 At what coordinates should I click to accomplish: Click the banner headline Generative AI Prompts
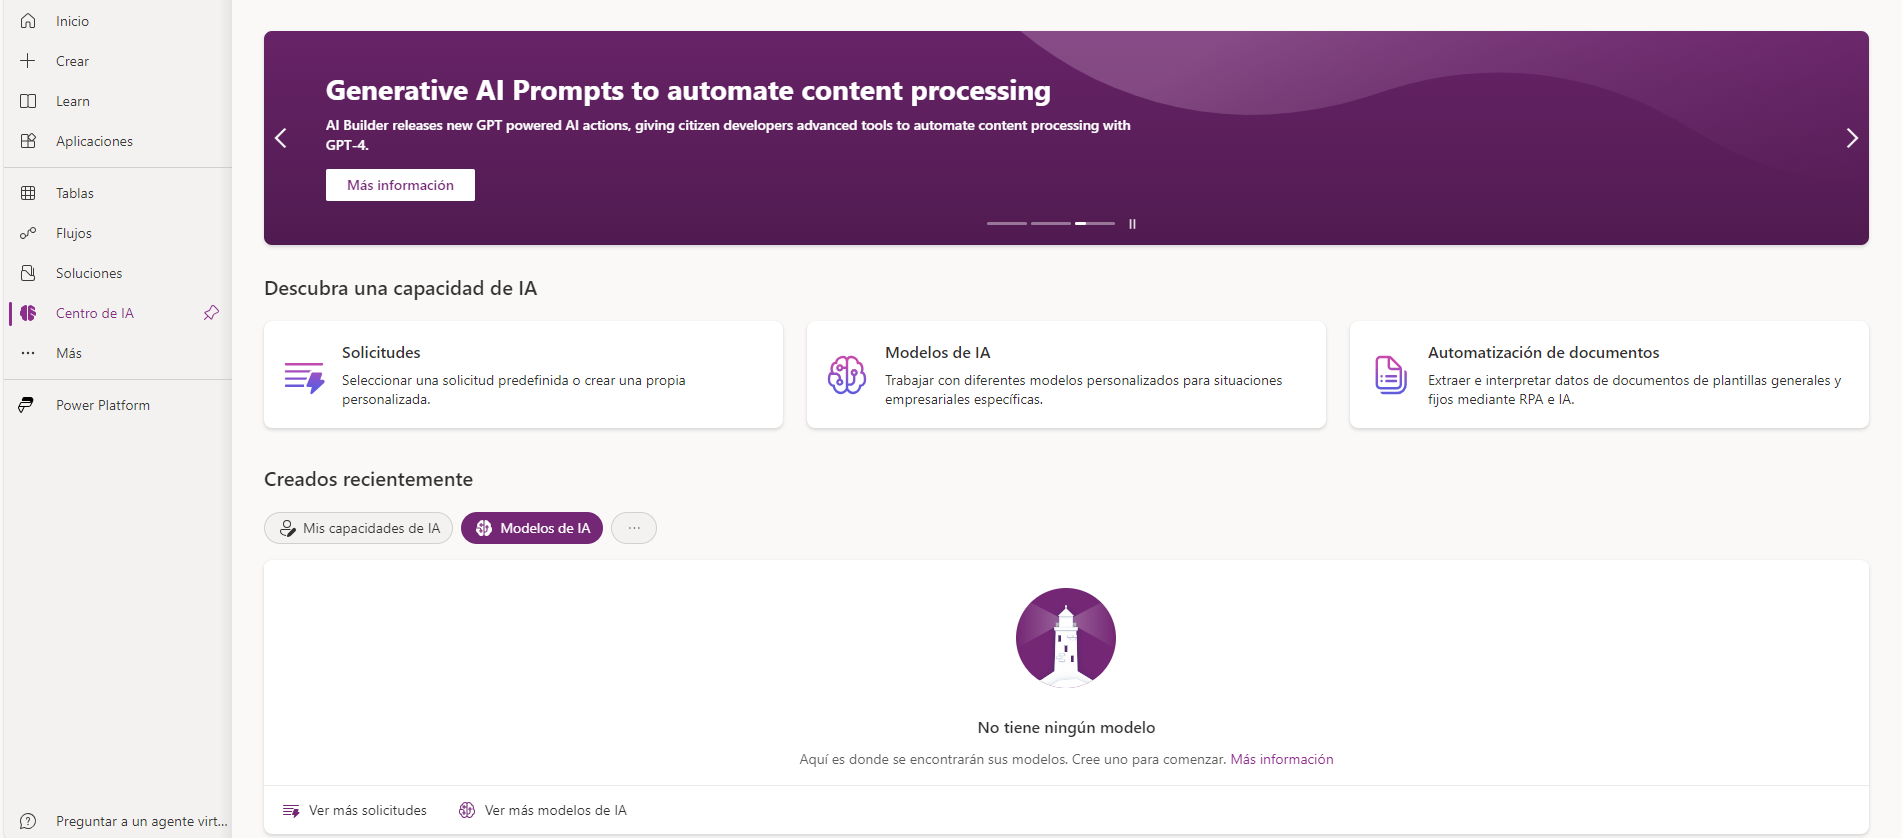688,91
